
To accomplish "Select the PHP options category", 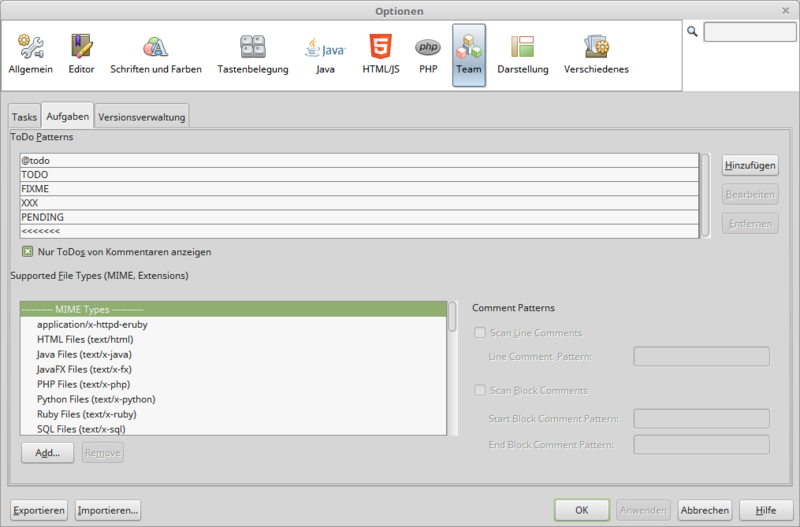I will [x=428, y=55].
